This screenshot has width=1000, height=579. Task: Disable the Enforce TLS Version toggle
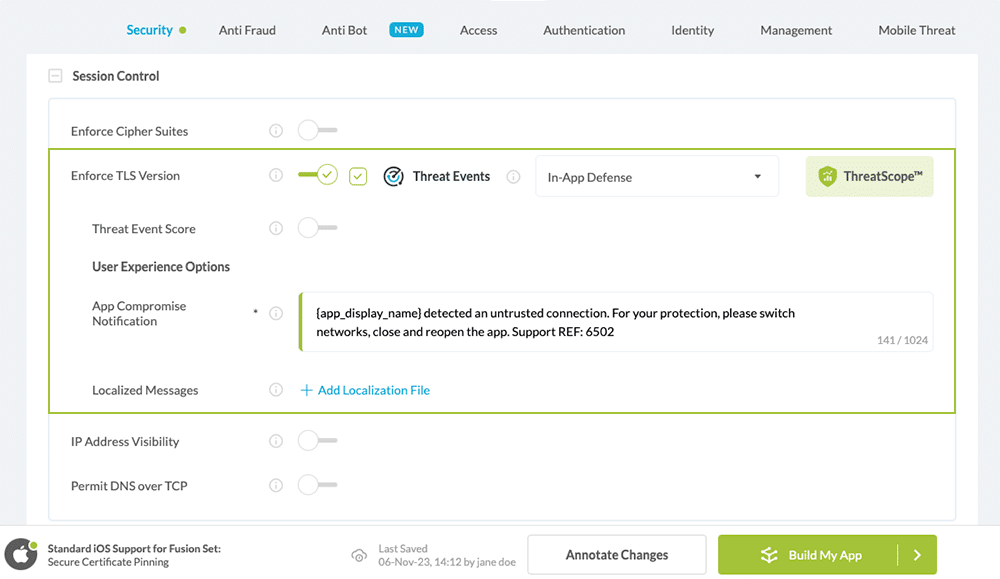(318, 175)
